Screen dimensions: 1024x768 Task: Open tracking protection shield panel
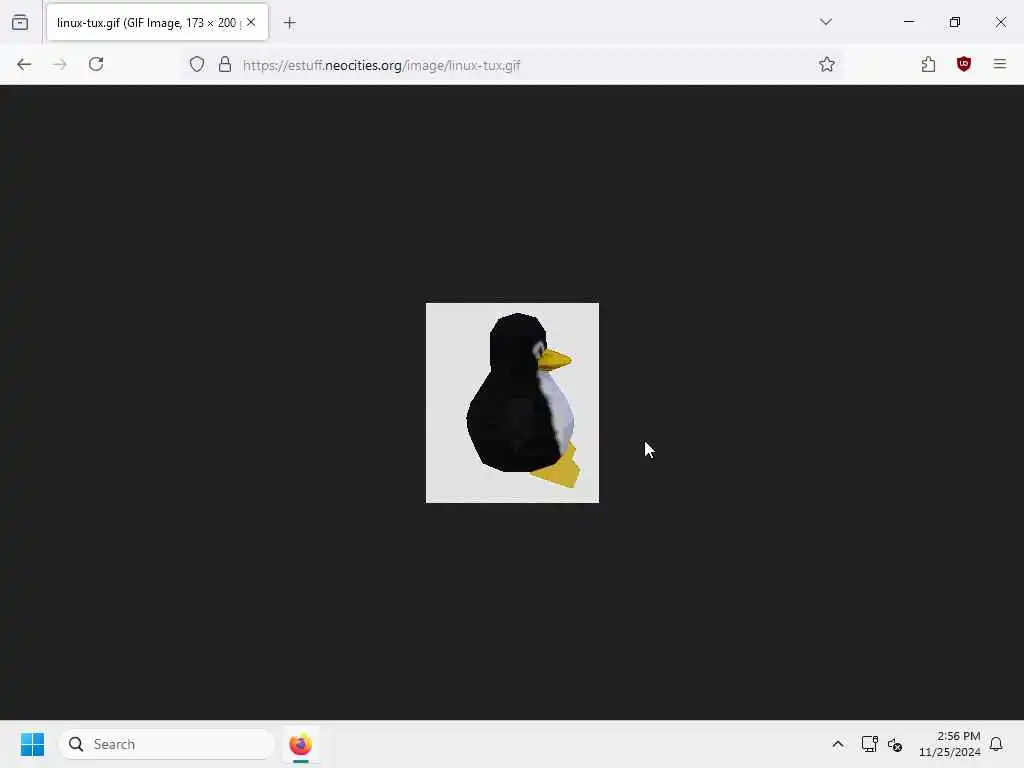[x=197, y=64]
